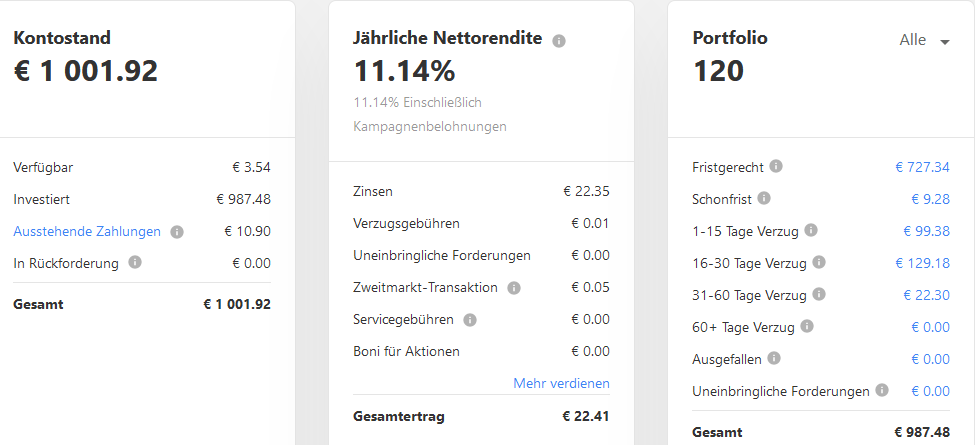Click info icon beside Zweitmarkt-Transaktion

[514, 288]
